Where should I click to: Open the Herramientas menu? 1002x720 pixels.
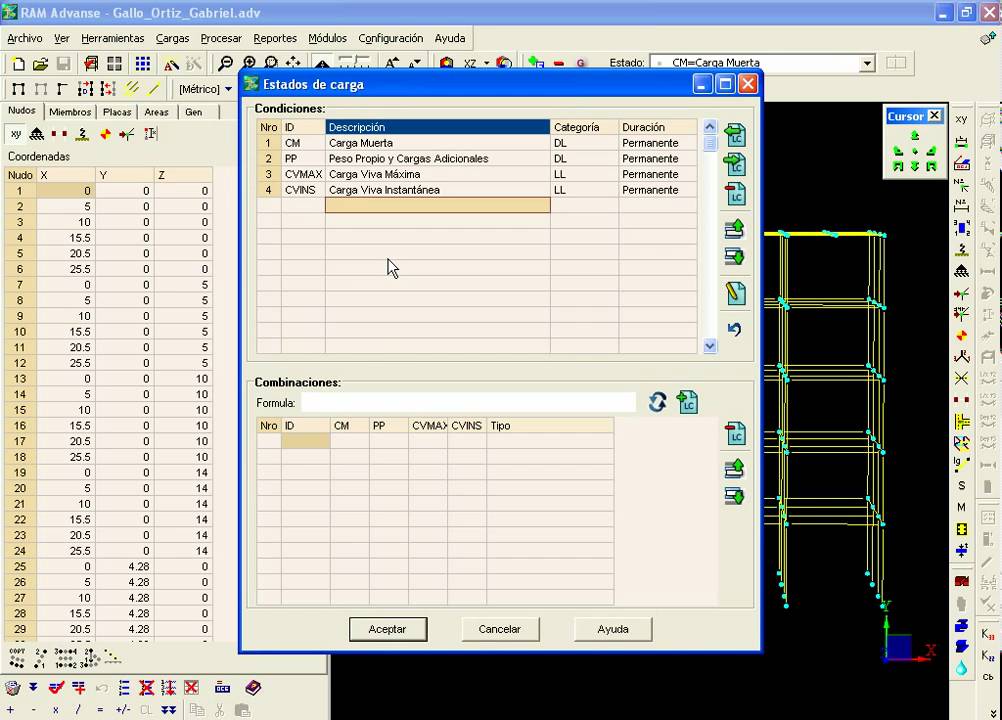(112, 38)
